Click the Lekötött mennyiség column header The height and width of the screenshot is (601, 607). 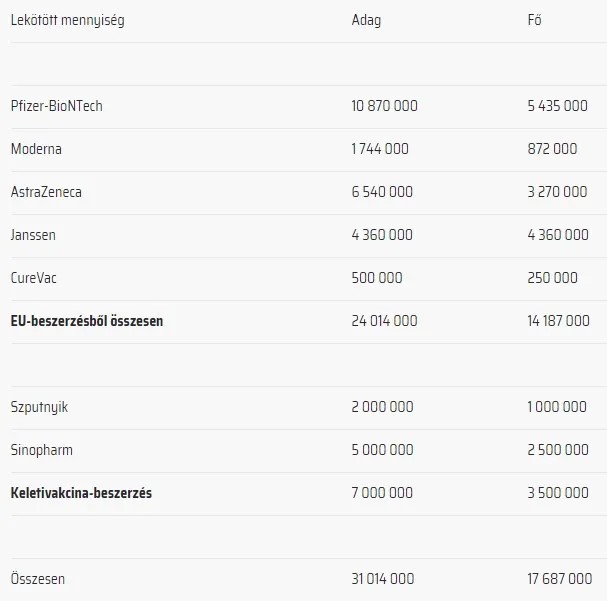pyautogui.click(x=68, y=20)
